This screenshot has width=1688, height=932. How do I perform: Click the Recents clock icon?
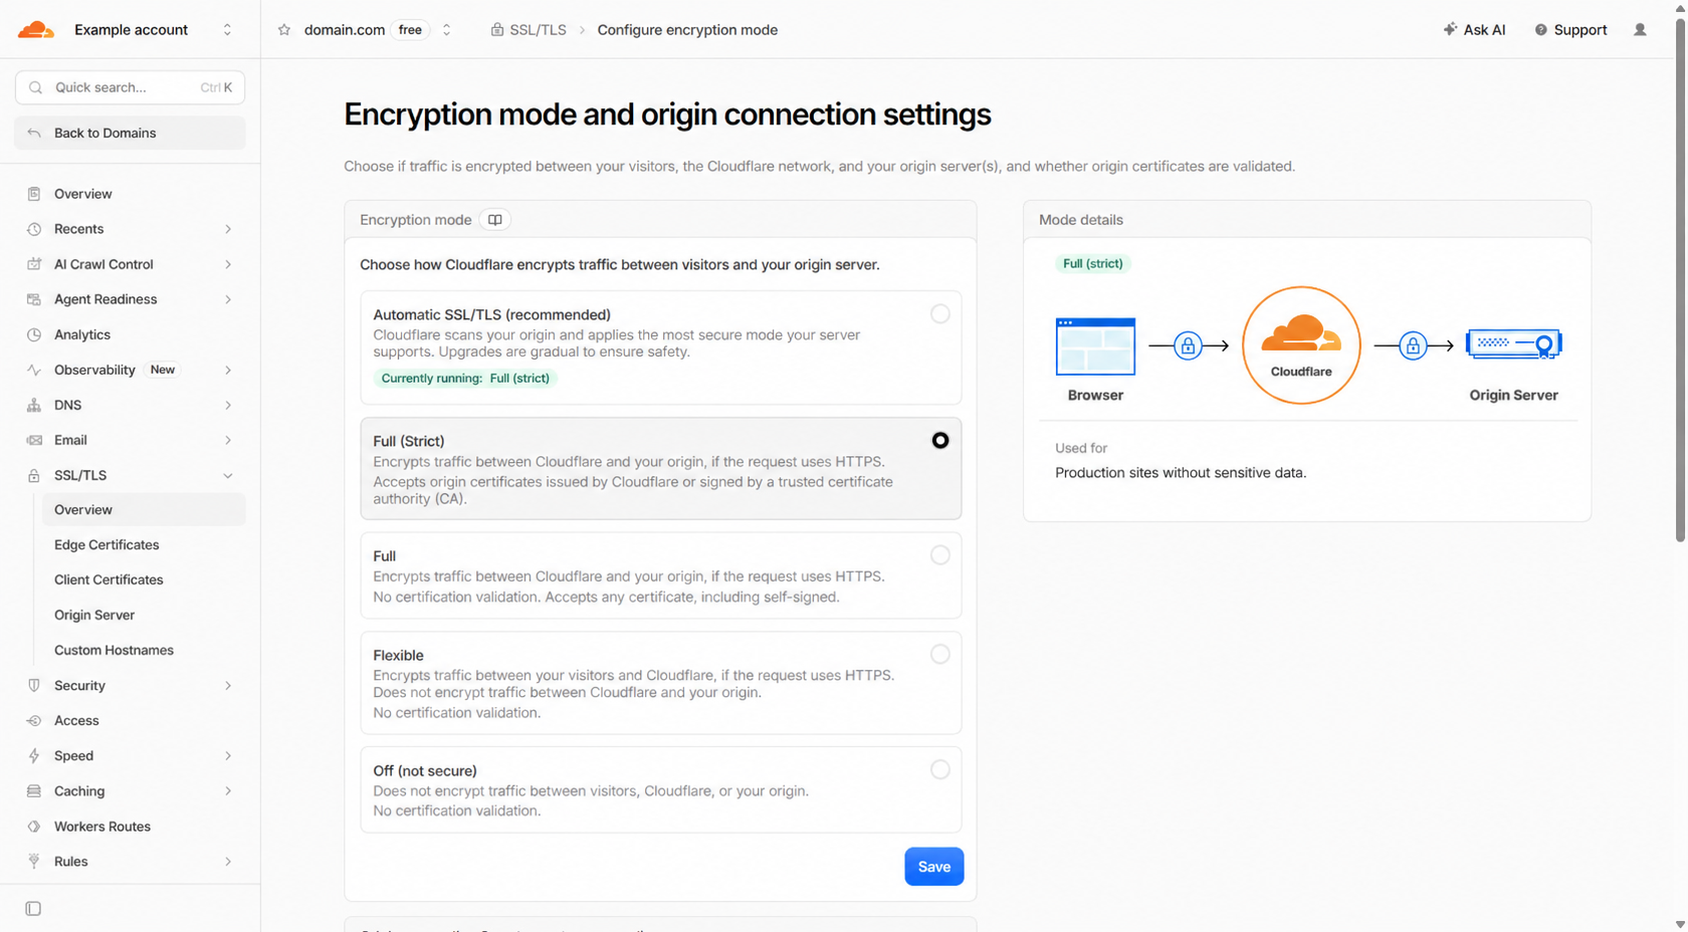click(x=34, y=229)
